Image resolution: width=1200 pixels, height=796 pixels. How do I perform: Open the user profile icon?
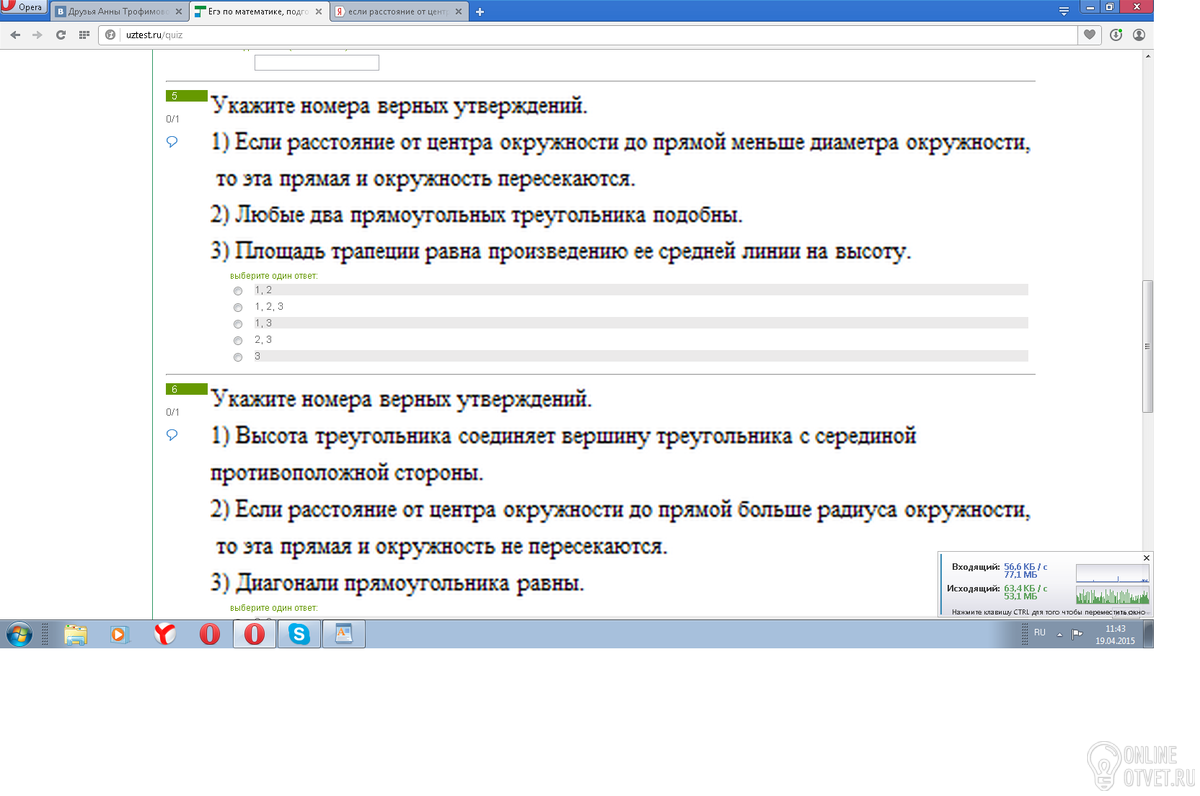coord(1139,34)
